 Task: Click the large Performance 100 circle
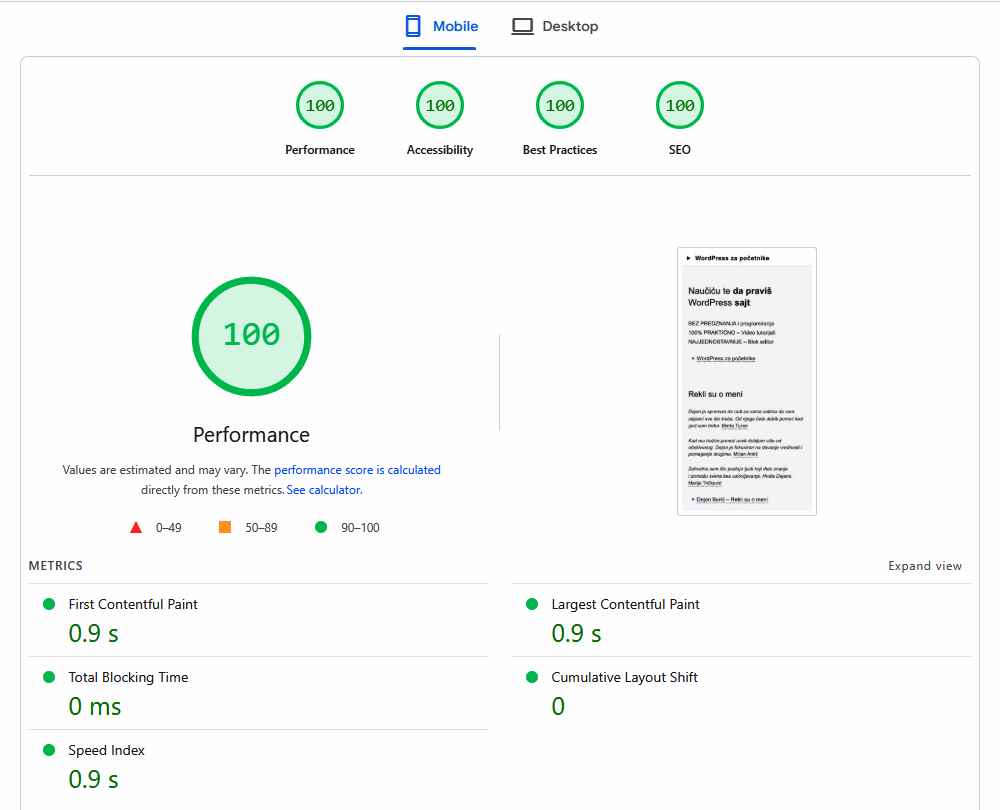tap(251, 335)
